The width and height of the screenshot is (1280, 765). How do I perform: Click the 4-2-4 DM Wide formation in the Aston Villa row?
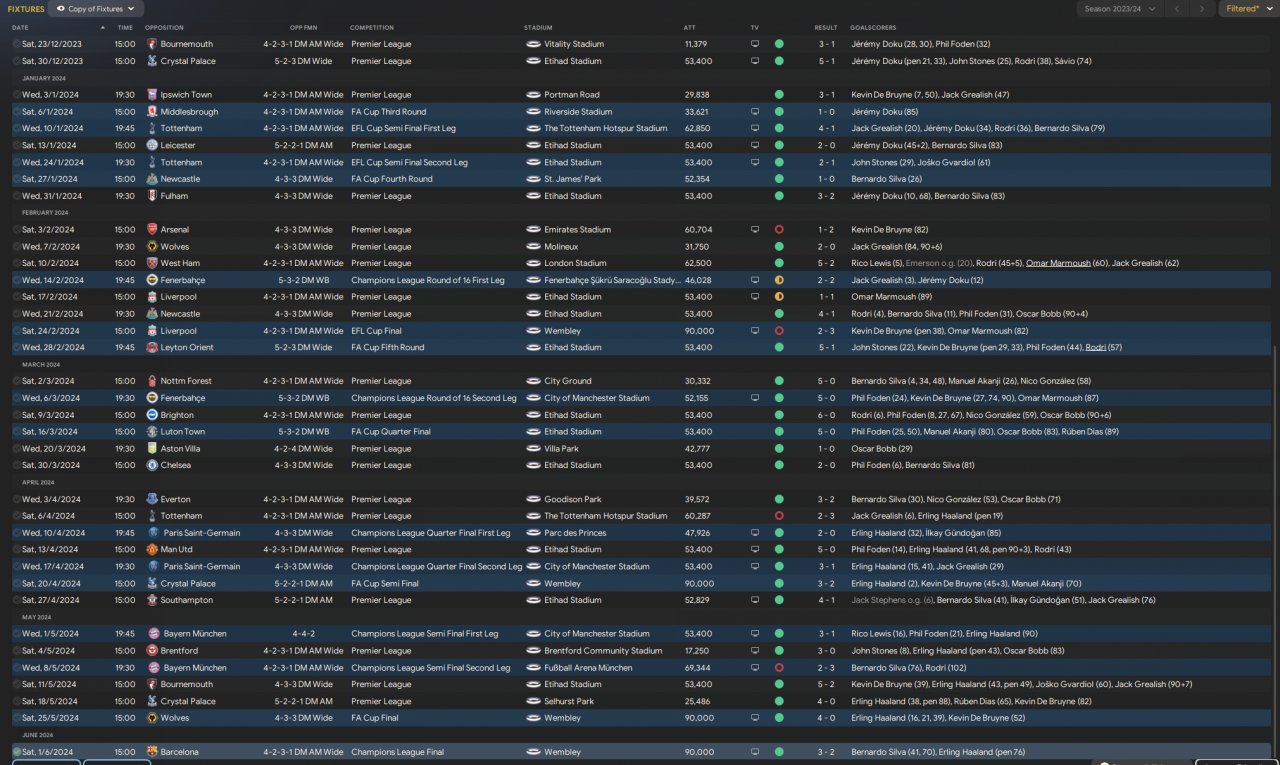click(304, 449)
